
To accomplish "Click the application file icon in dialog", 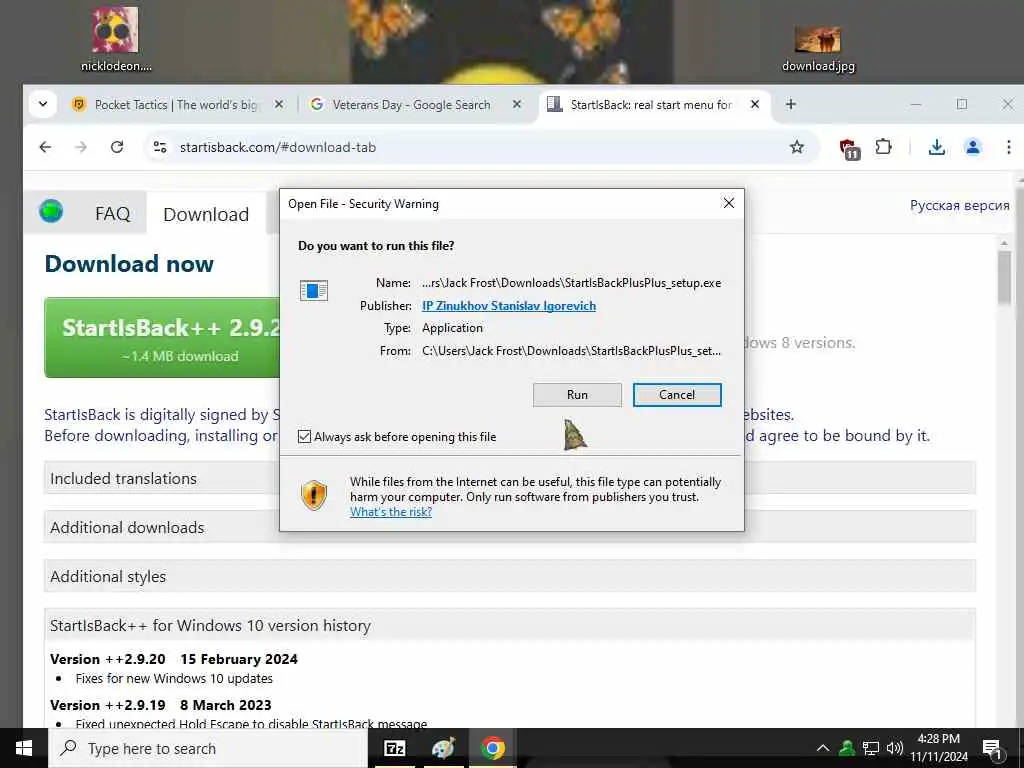I will (313, 290).
